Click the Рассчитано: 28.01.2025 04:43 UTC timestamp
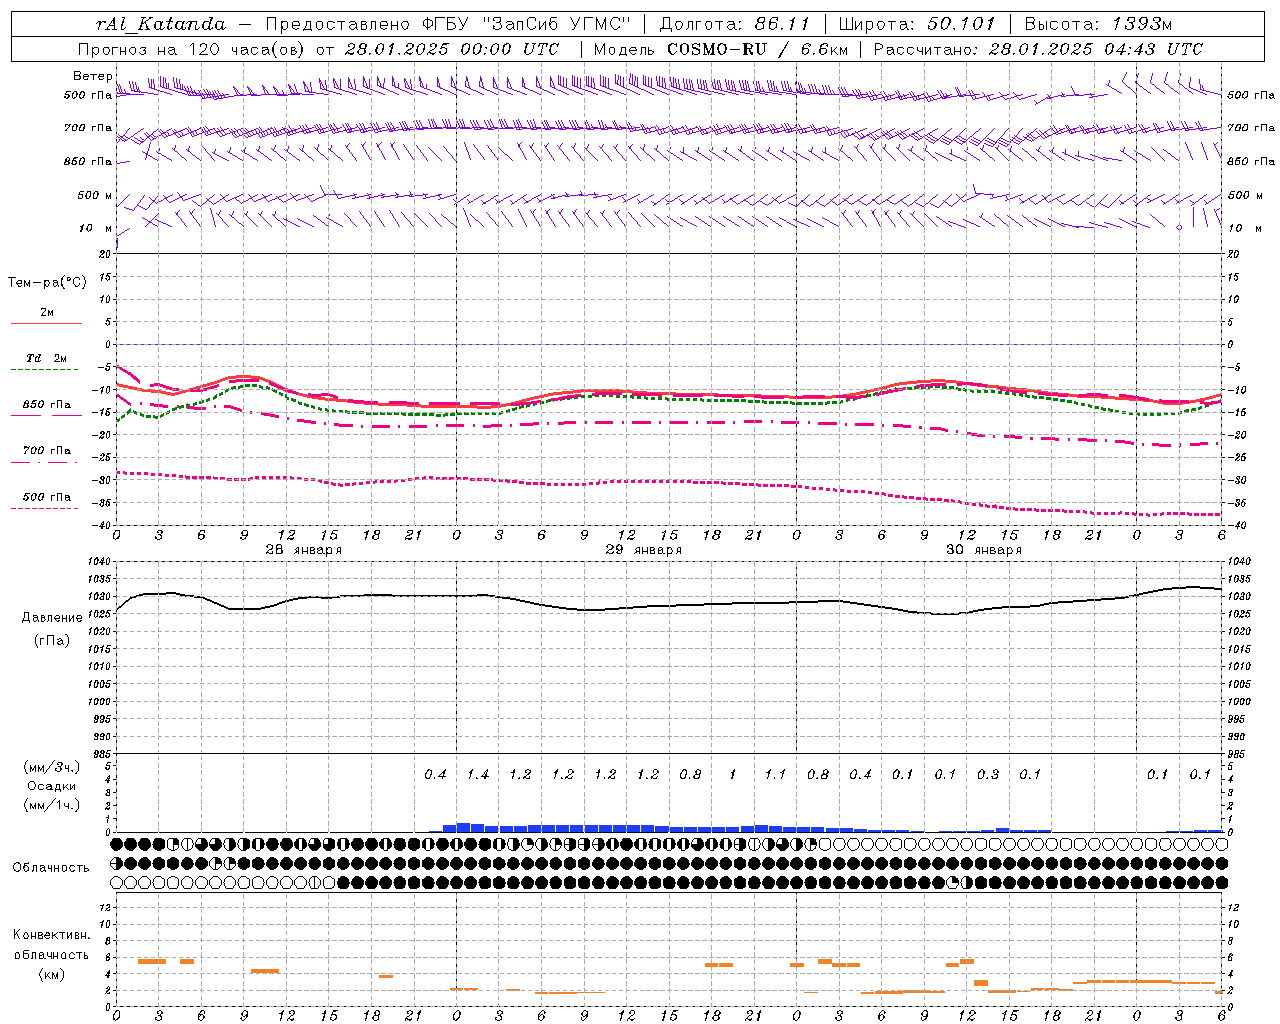The image size is (1280, 1024). [1038, 49]
